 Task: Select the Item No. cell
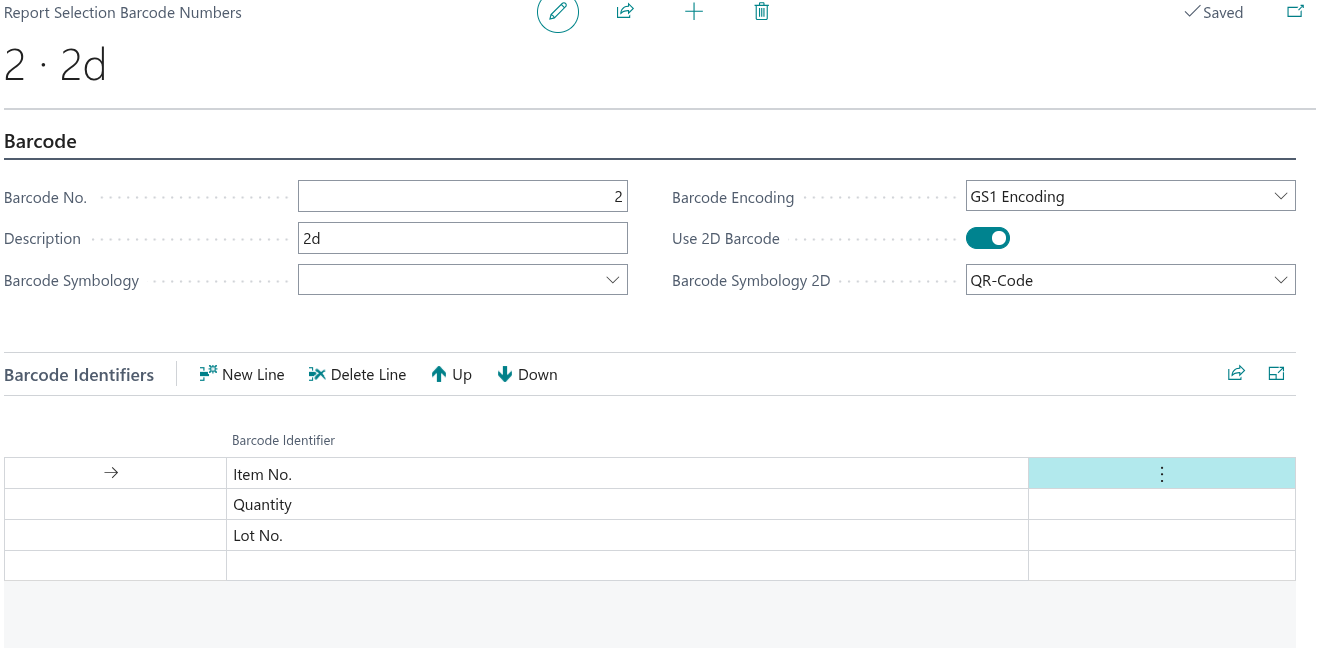coord(627,474)
